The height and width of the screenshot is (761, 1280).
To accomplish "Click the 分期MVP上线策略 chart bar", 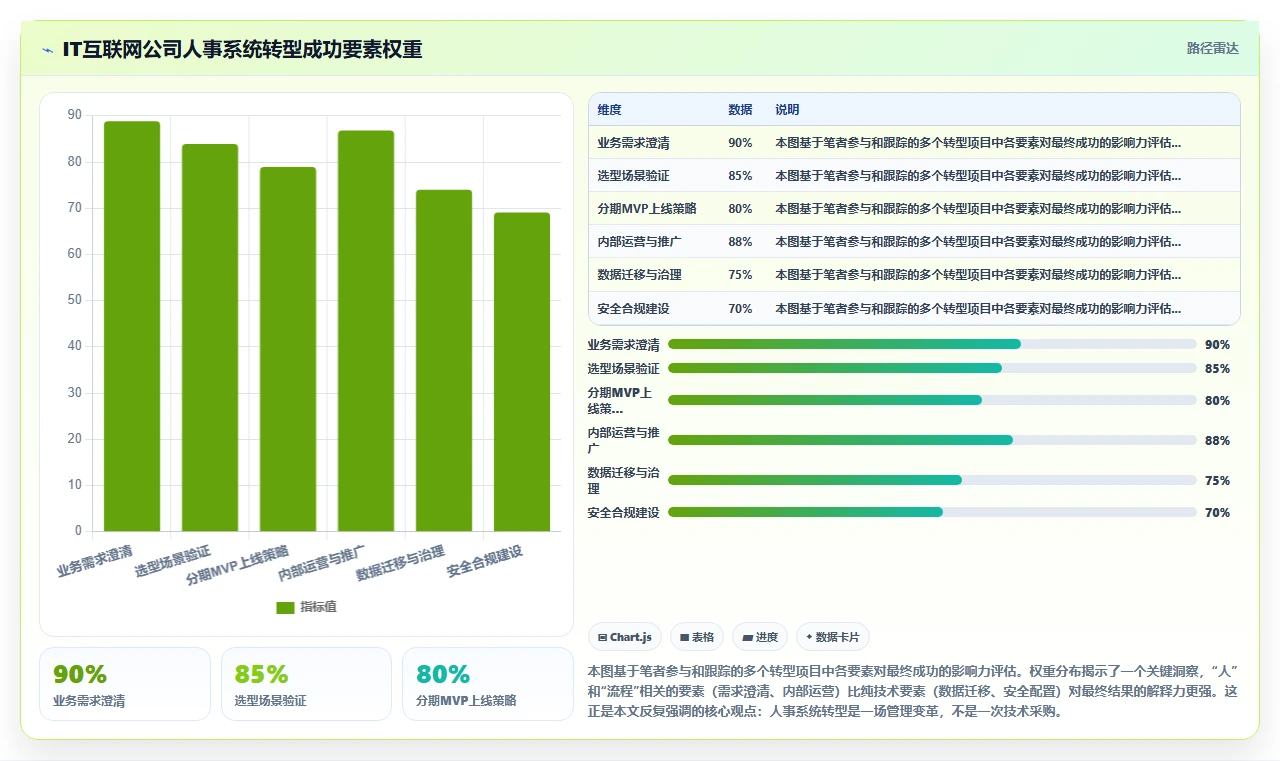I will pos(288,349).
